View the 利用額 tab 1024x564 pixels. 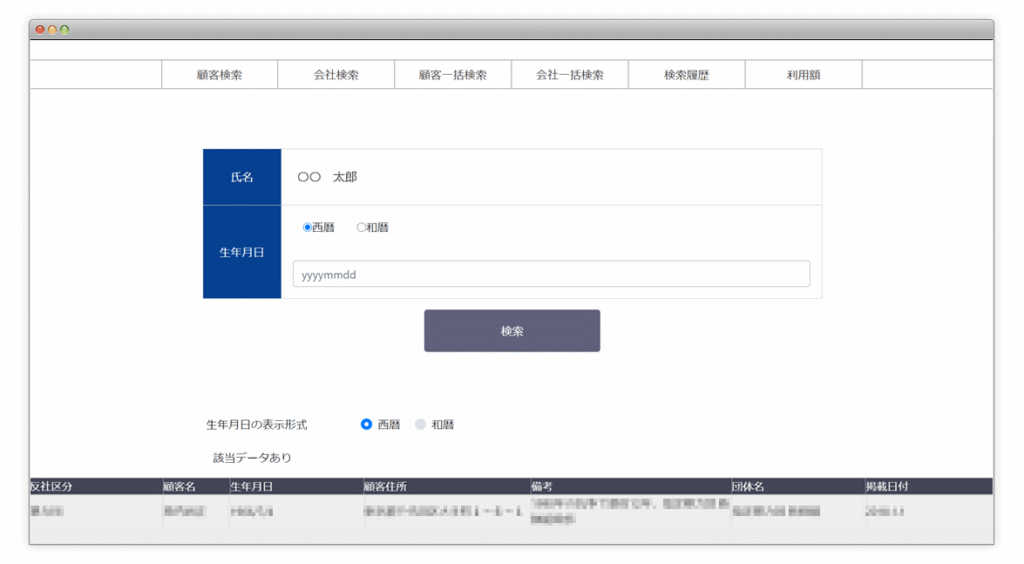tap(803, 75)
